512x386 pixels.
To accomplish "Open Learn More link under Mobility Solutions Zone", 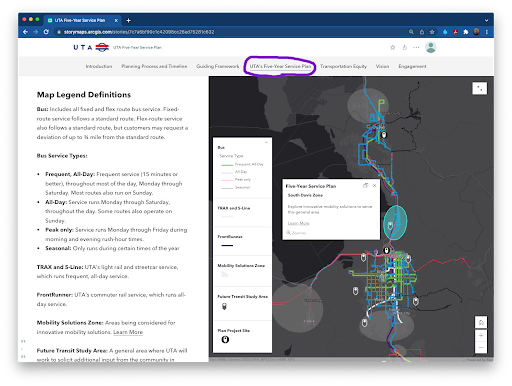I will point(128,332).
